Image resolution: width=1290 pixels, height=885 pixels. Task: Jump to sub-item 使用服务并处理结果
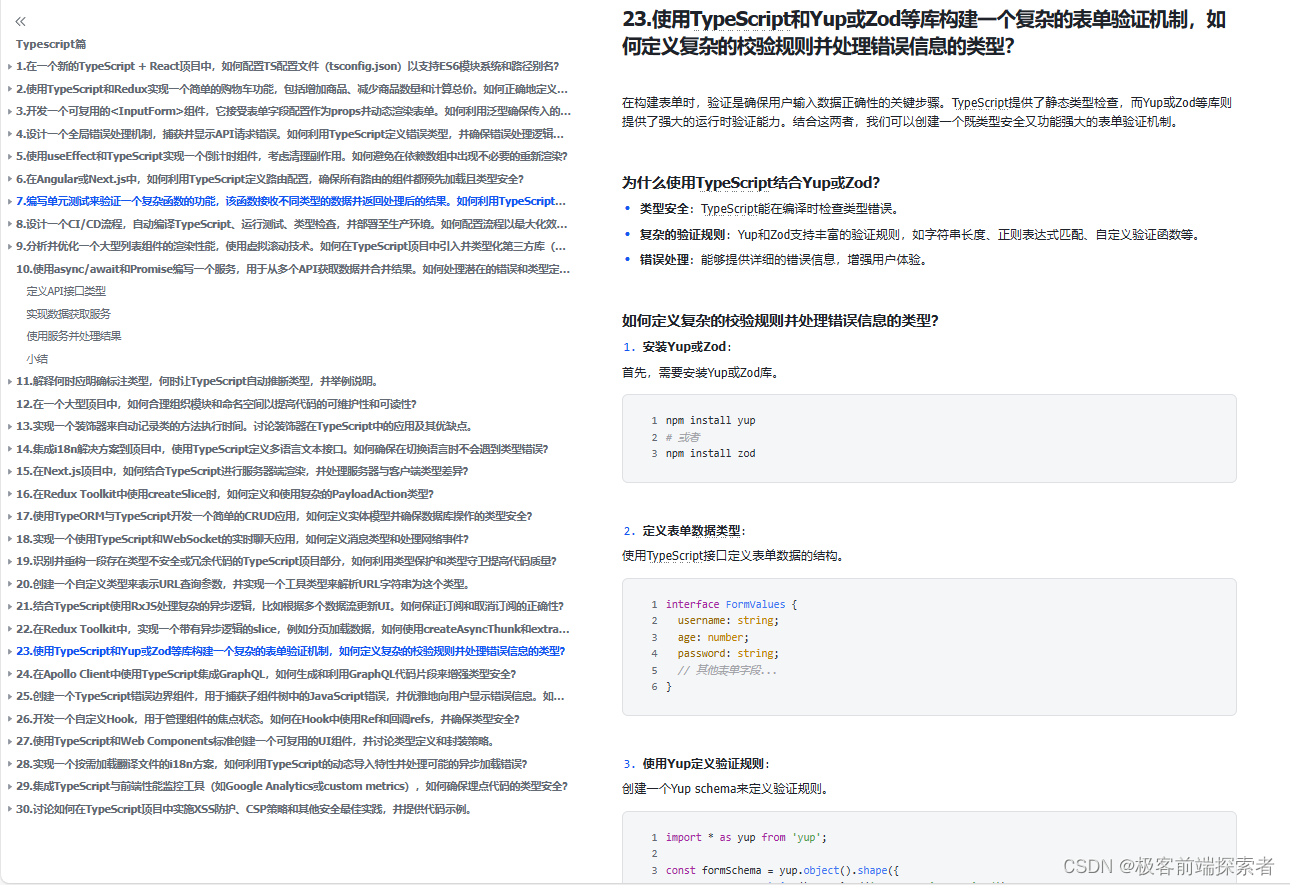point(73,336)
